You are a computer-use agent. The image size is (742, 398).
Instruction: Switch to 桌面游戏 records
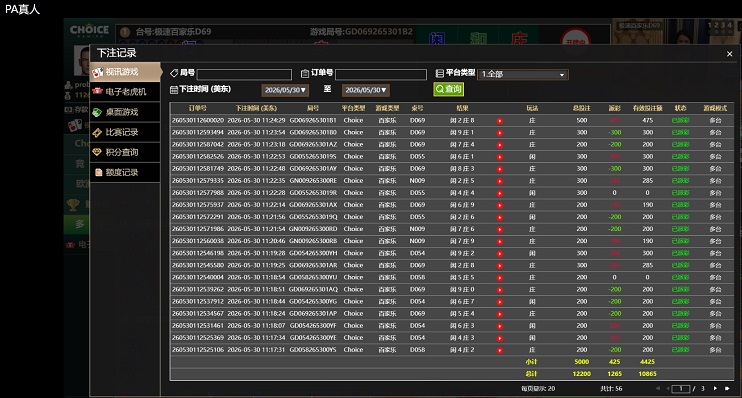pos(125,112)
